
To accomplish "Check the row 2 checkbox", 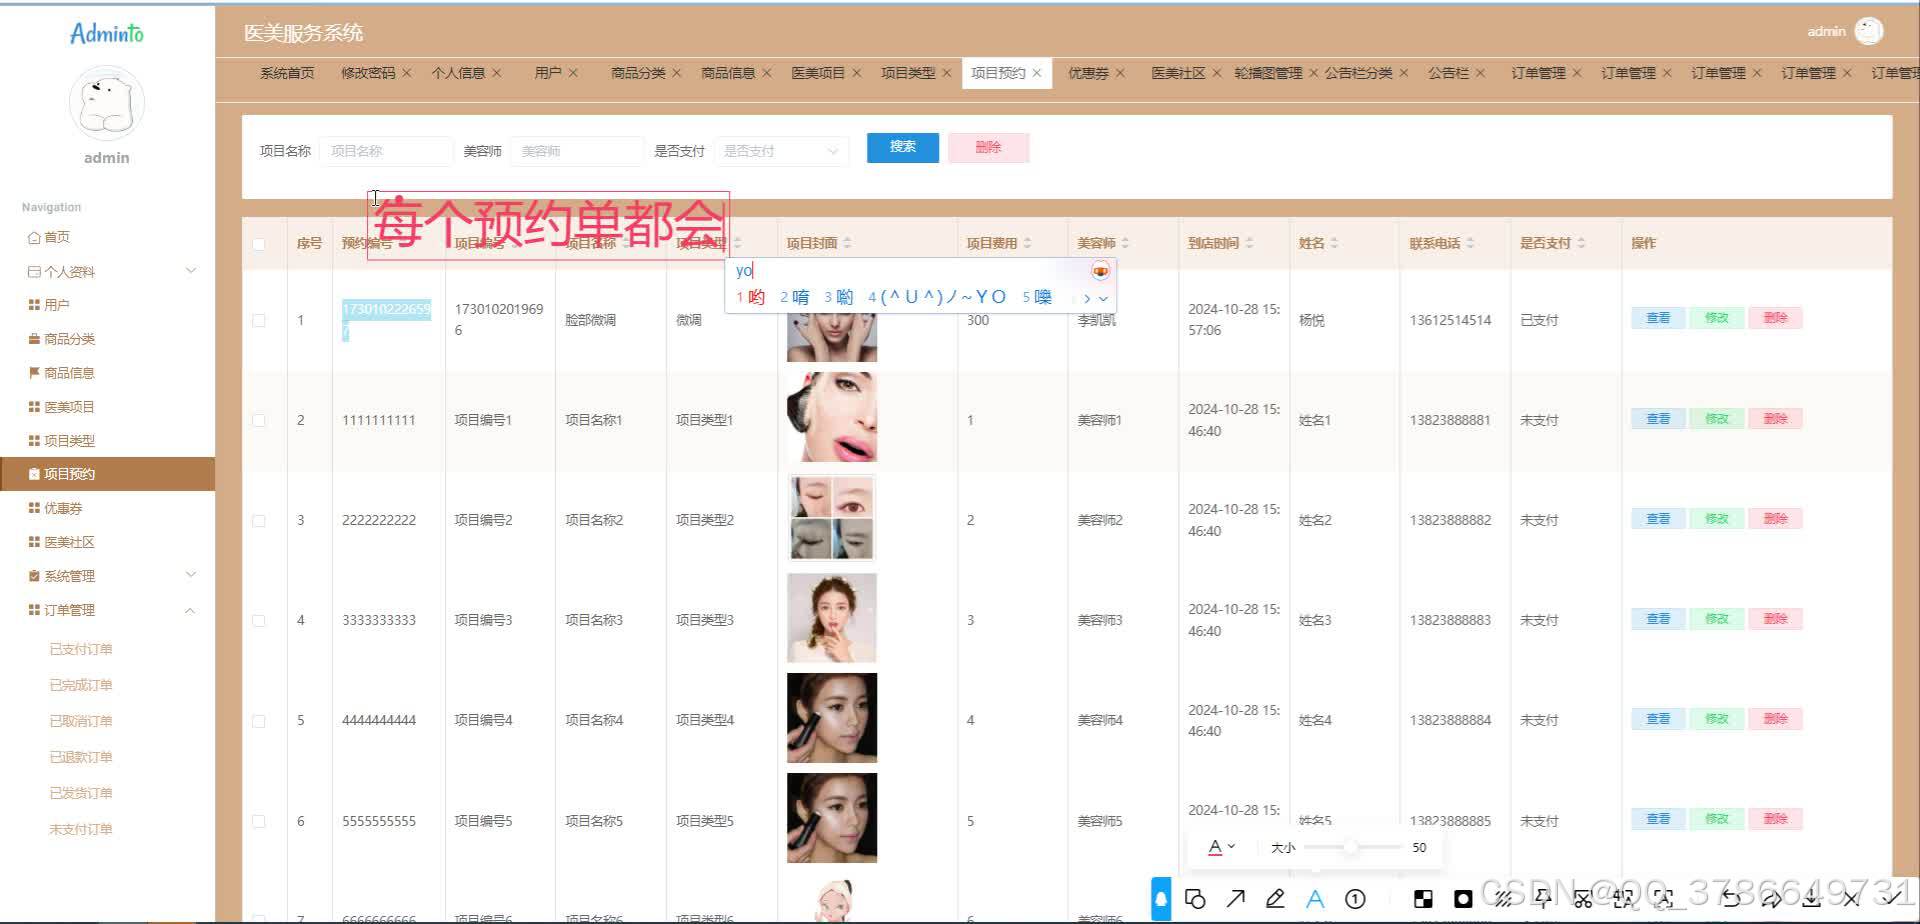I will click(x=259, y=420).
